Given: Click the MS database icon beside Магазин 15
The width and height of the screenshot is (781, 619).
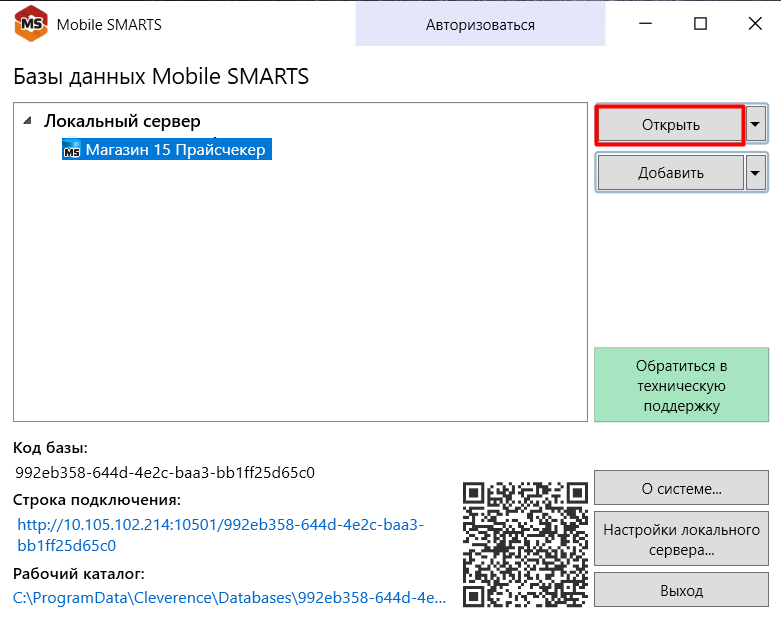Looking at the screenshot, I should 72,149.
